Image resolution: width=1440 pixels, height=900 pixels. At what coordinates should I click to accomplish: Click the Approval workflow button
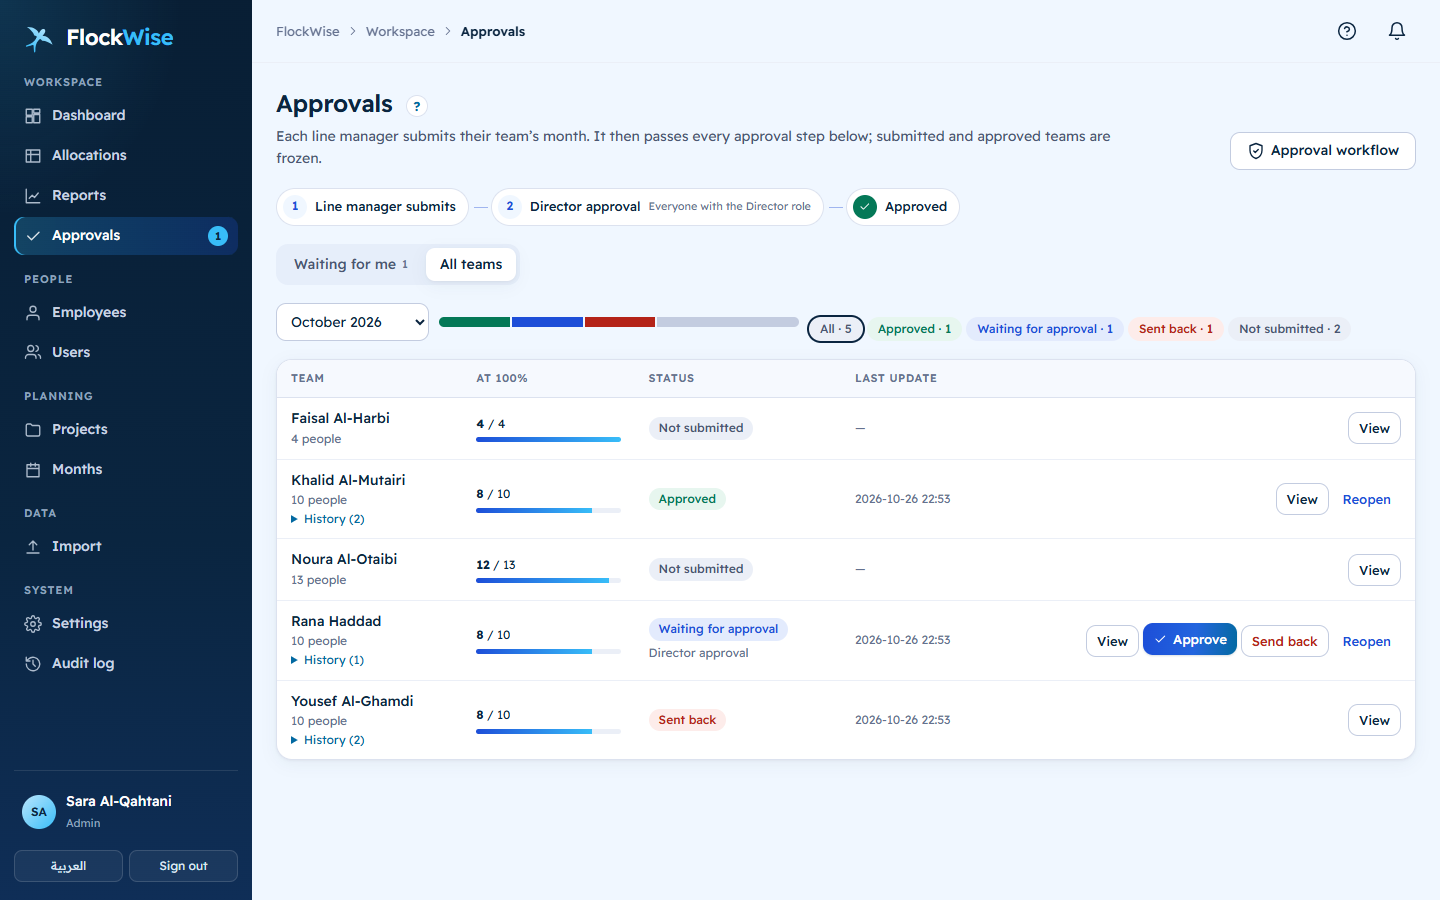click(x=1322, y=151)
